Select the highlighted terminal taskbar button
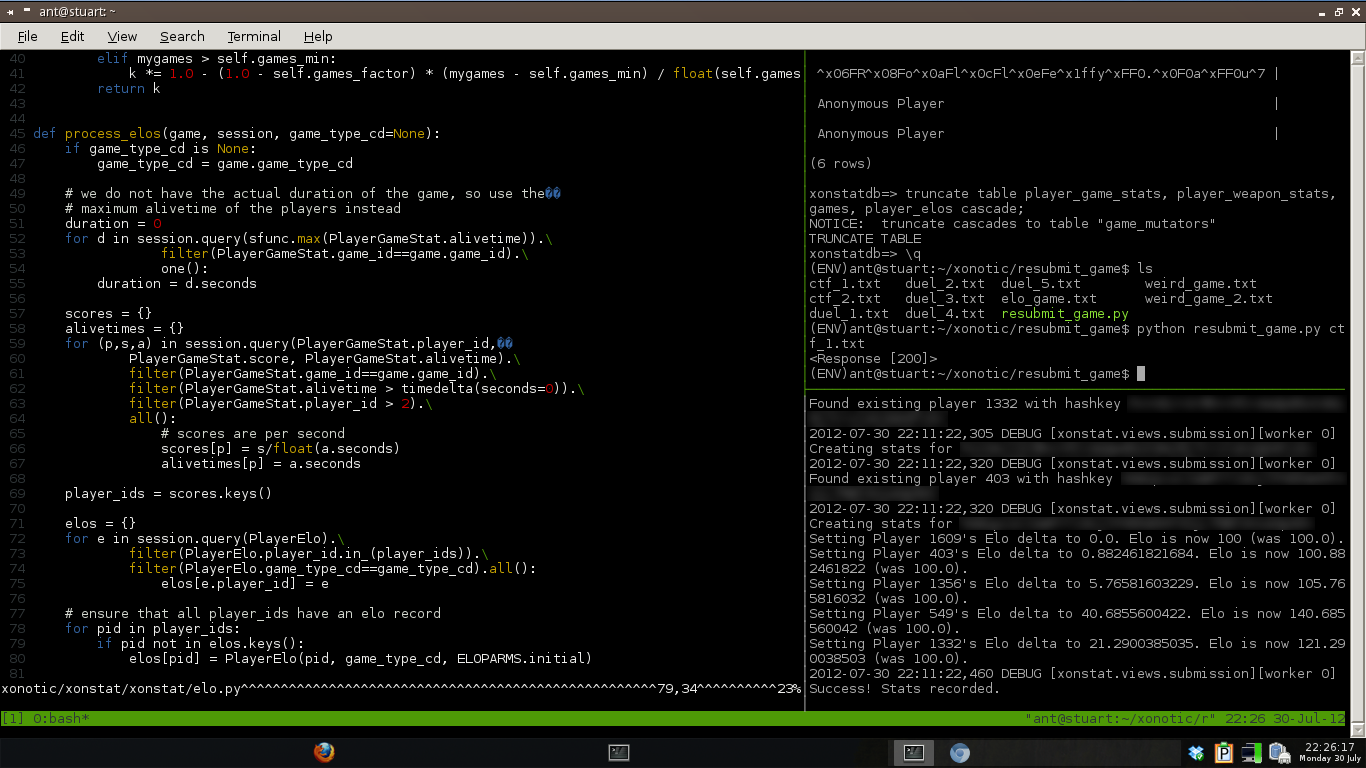The image size is (1366, 768). (x=913, y=753)
